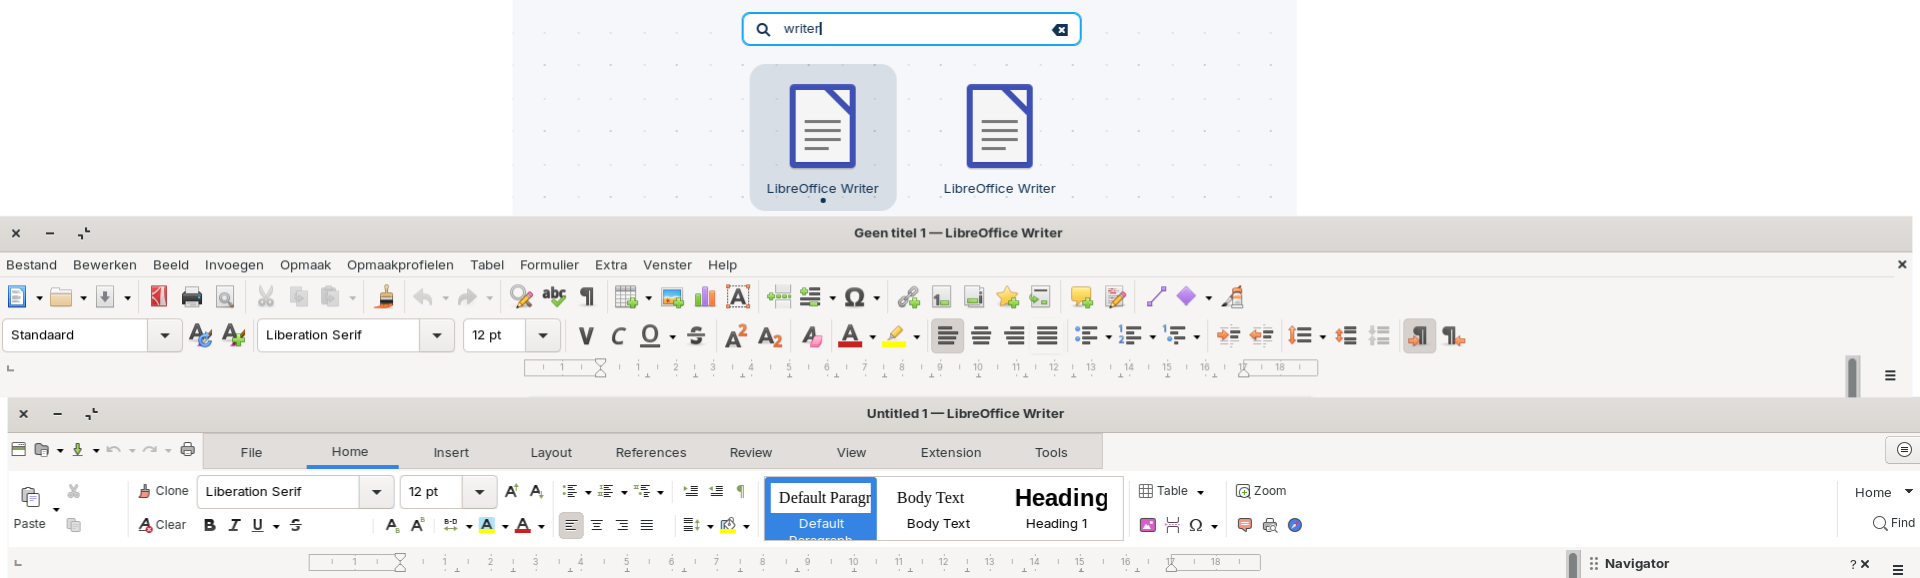Toggle Italic in Untitled 1 ribbon
1920x578 pixels.
(x=234, y=525)
